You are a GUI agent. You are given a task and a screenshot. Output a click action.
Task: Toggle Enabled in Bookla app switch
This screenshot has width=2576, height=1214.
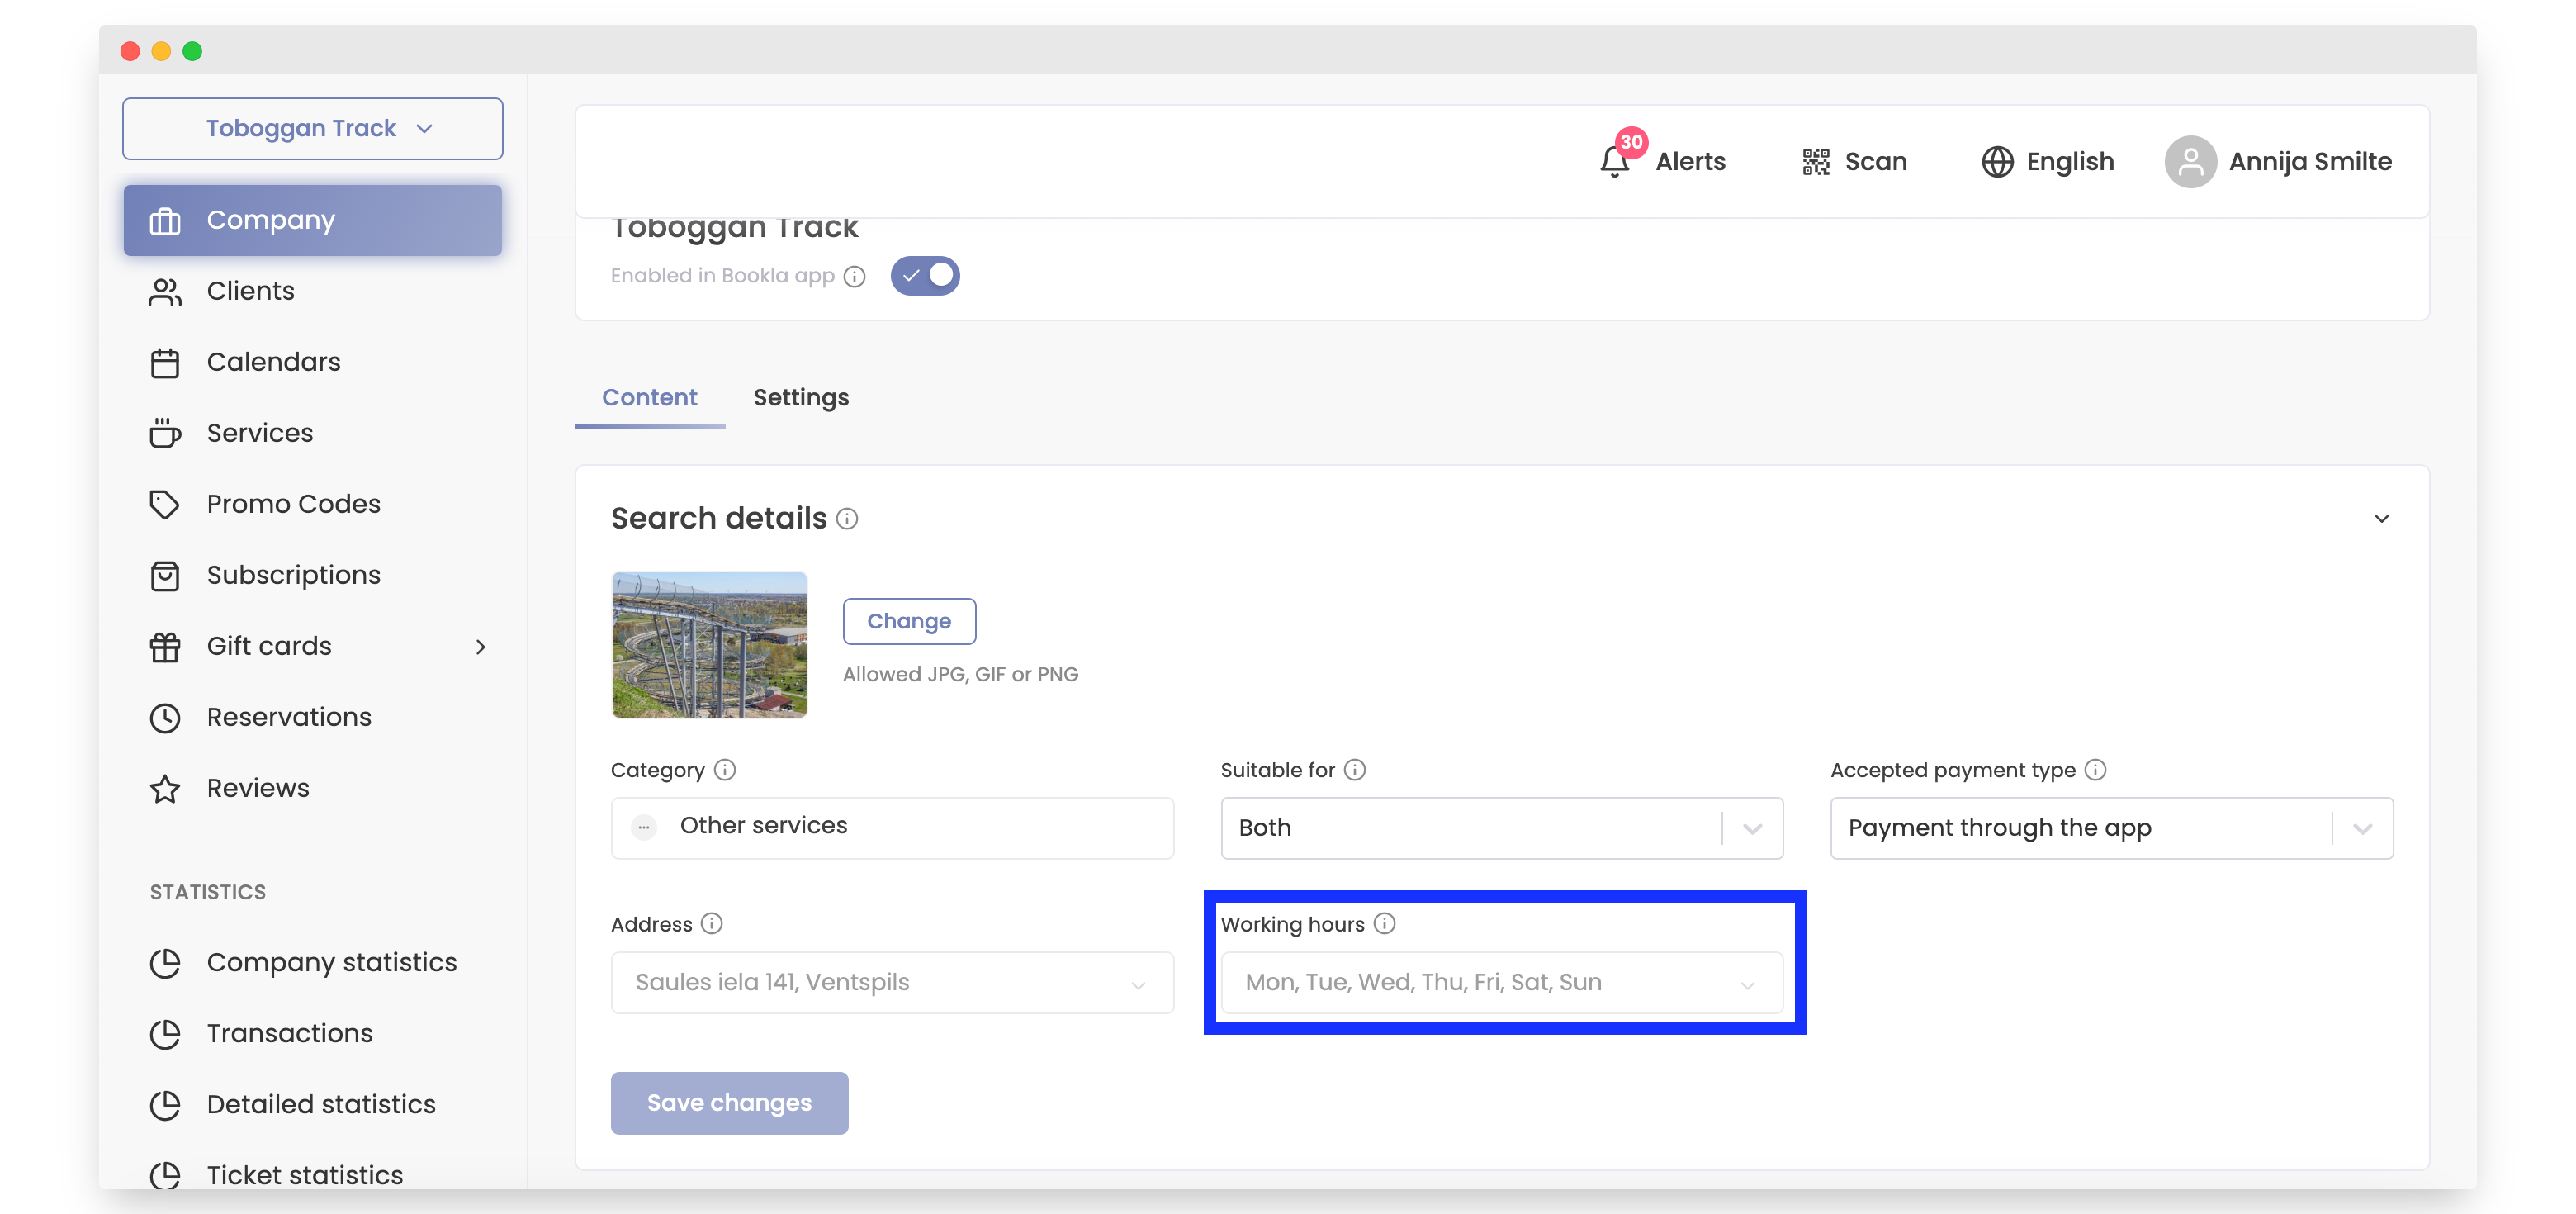pos(925,275)
